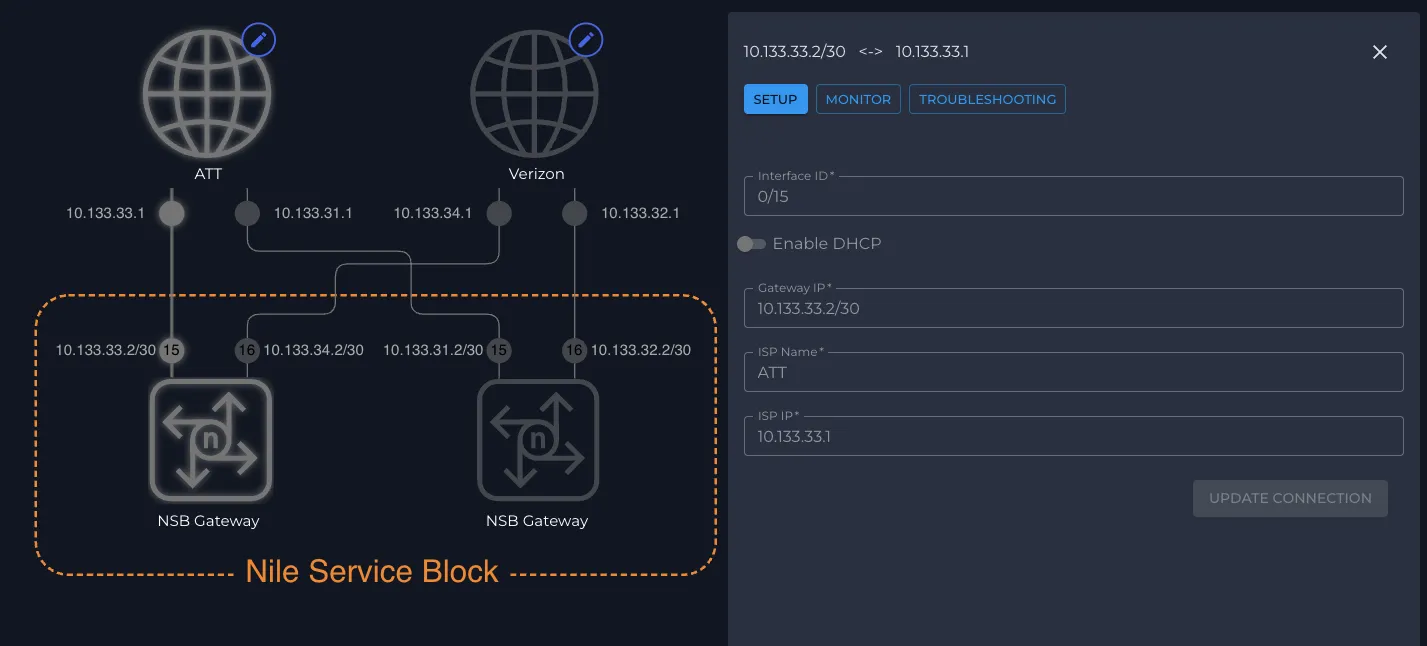Open the pencil edit icon on Verizon

coord(586,40)
